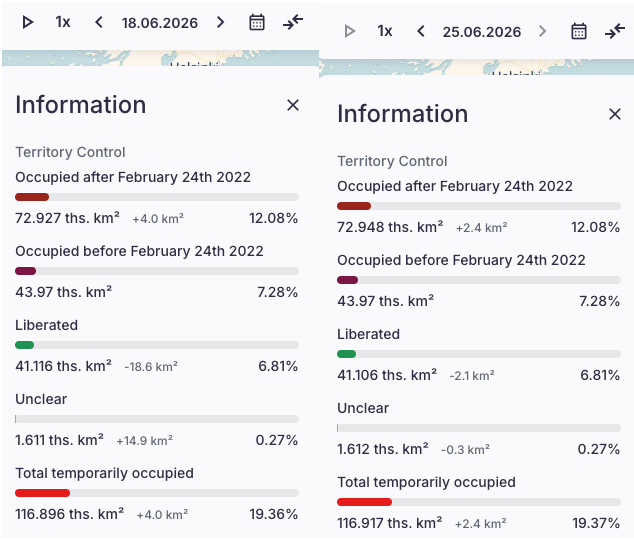Close the right Information panel

(615, 114)
